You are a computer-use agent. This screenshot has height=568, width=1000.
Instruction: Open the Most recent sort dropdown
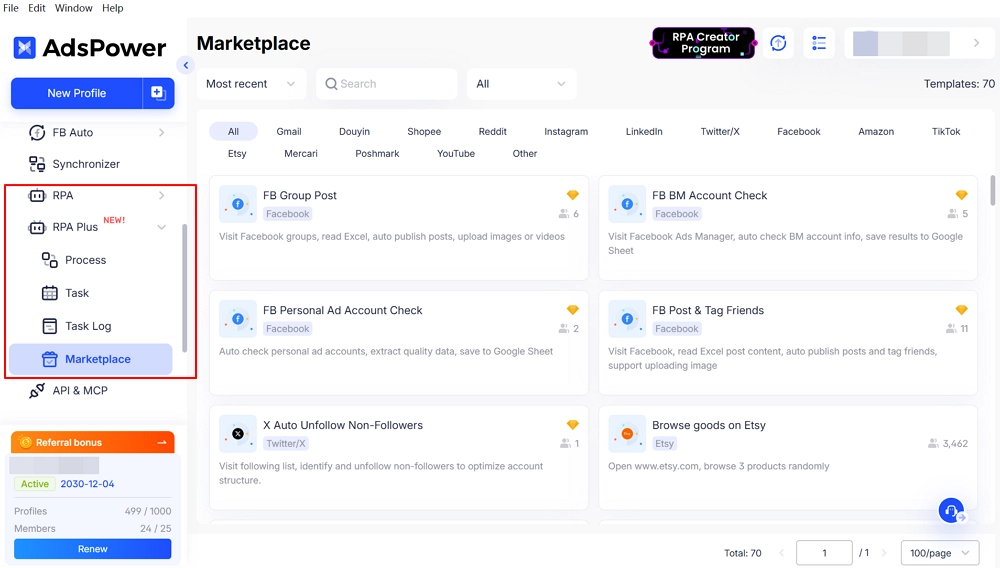(251, 84)
